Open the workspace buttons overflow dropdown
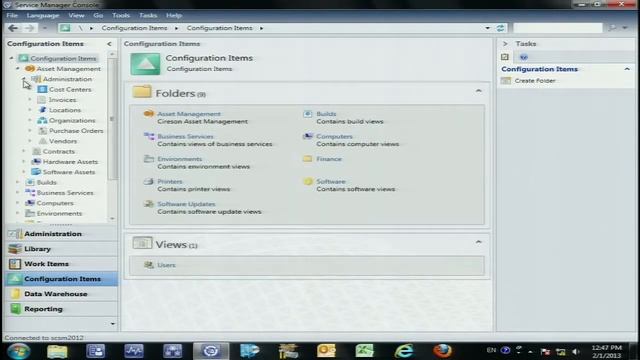The width and height of the screenshot is (640, 360). (113, 324)
